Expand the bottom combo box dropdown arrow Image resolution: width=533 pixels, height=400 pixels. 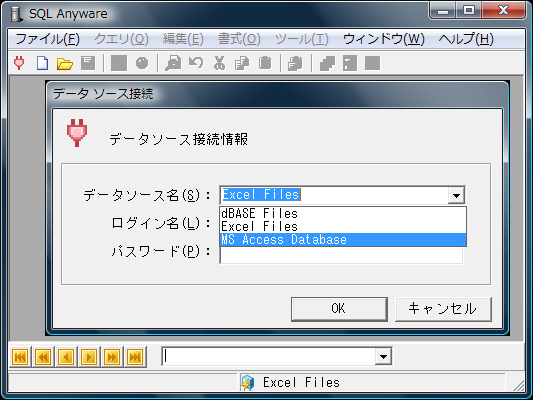tap(383, 356)
